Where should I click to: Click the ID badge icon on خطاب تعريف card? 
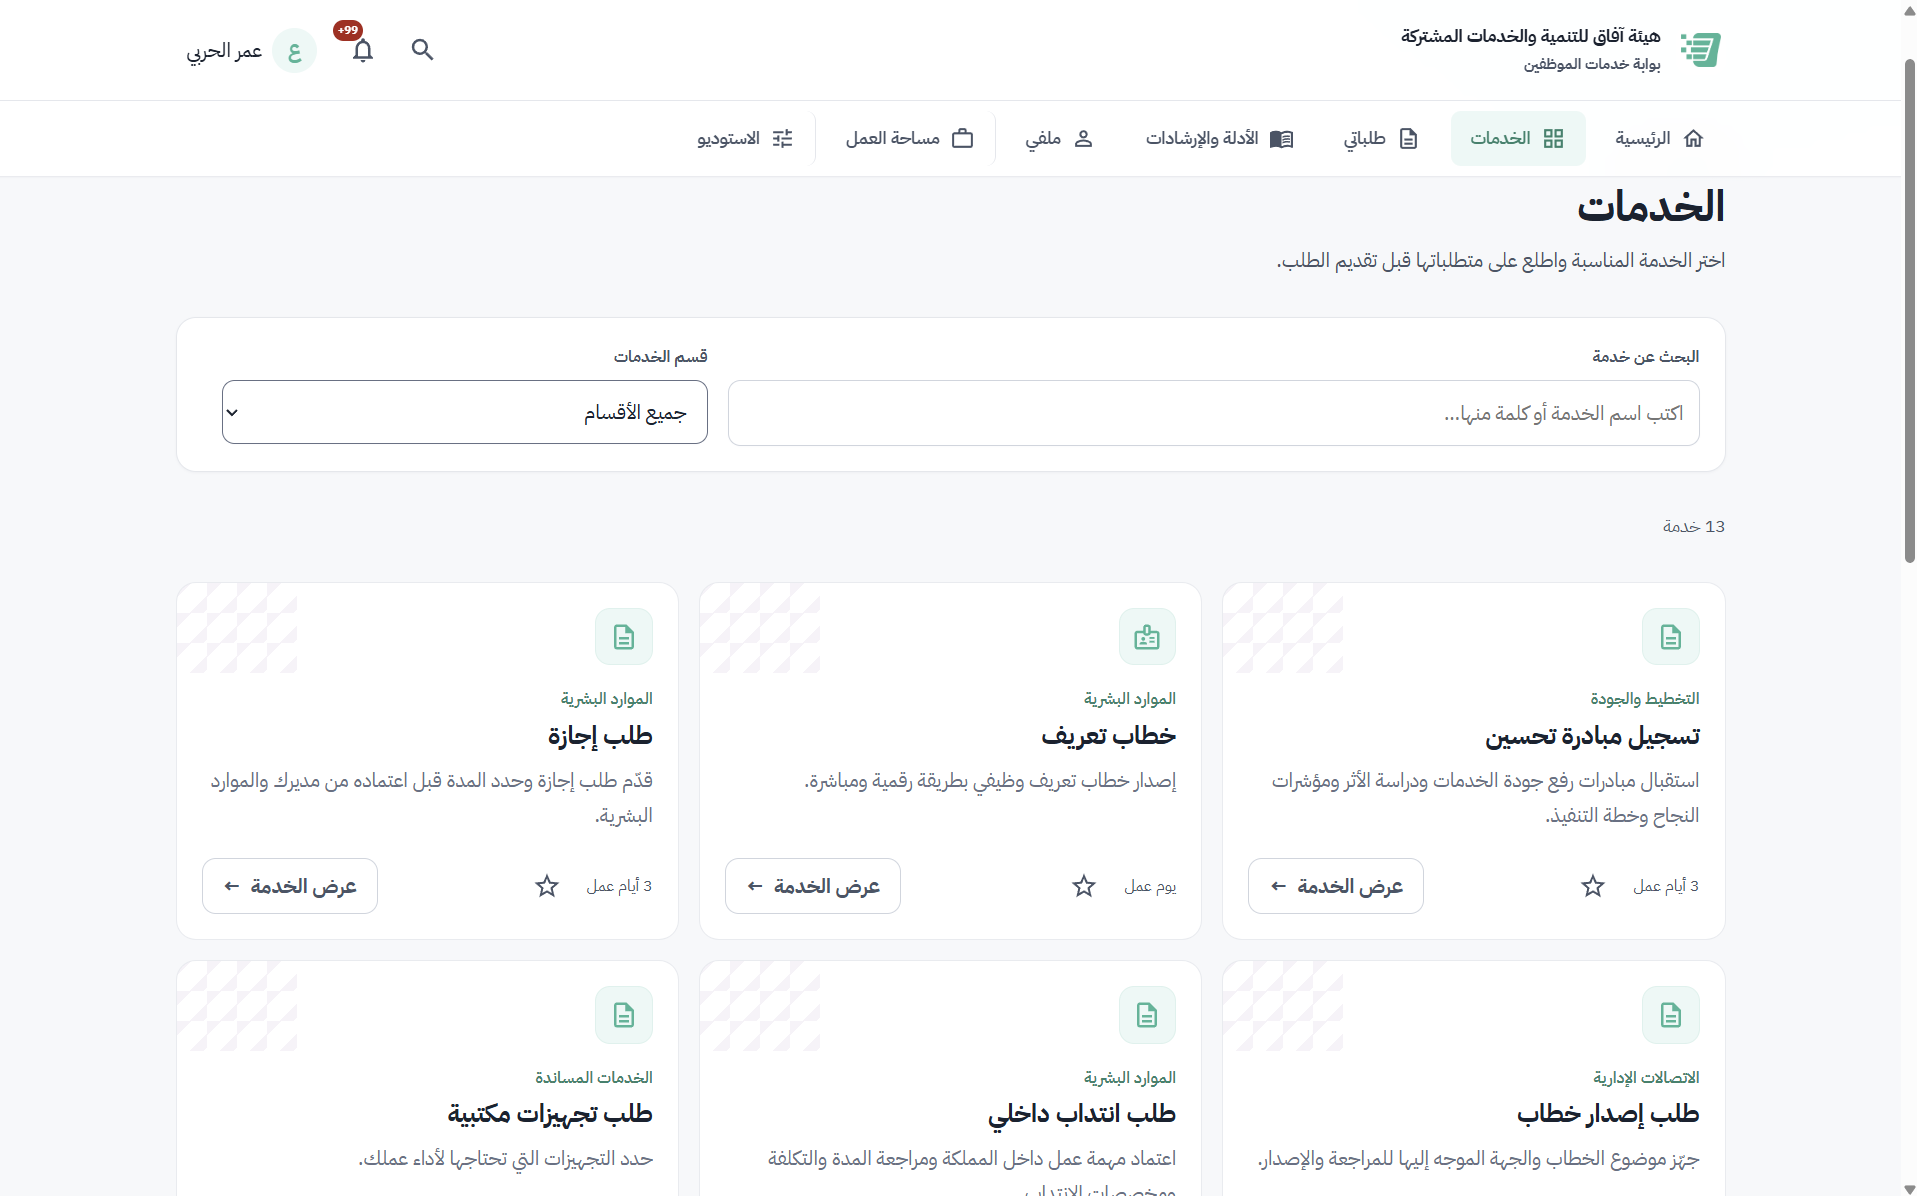click(1147, 636)
